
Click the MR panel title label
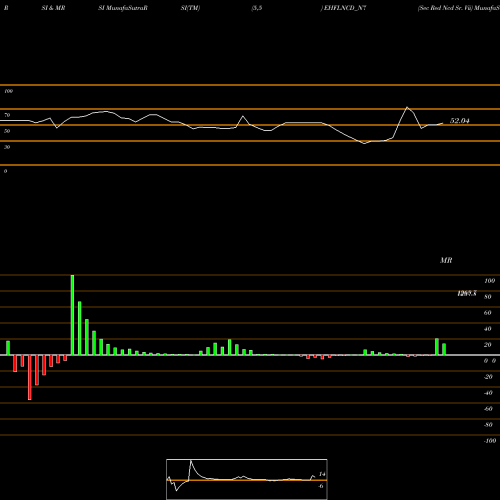tap(446, 260)
